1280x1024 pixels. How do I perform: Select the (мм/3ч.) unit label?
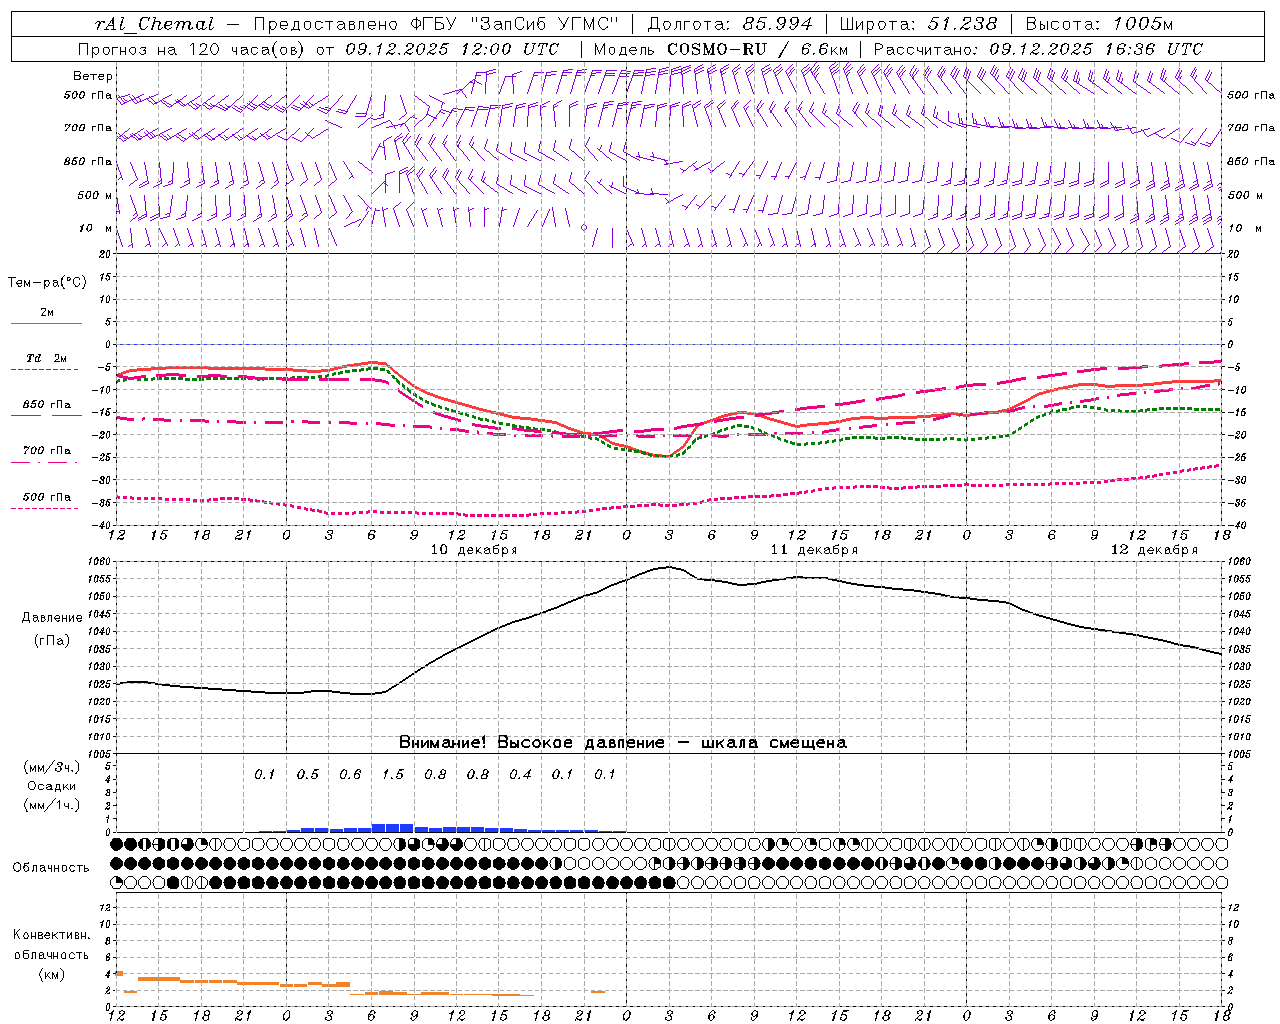click(x=51, y=767)
